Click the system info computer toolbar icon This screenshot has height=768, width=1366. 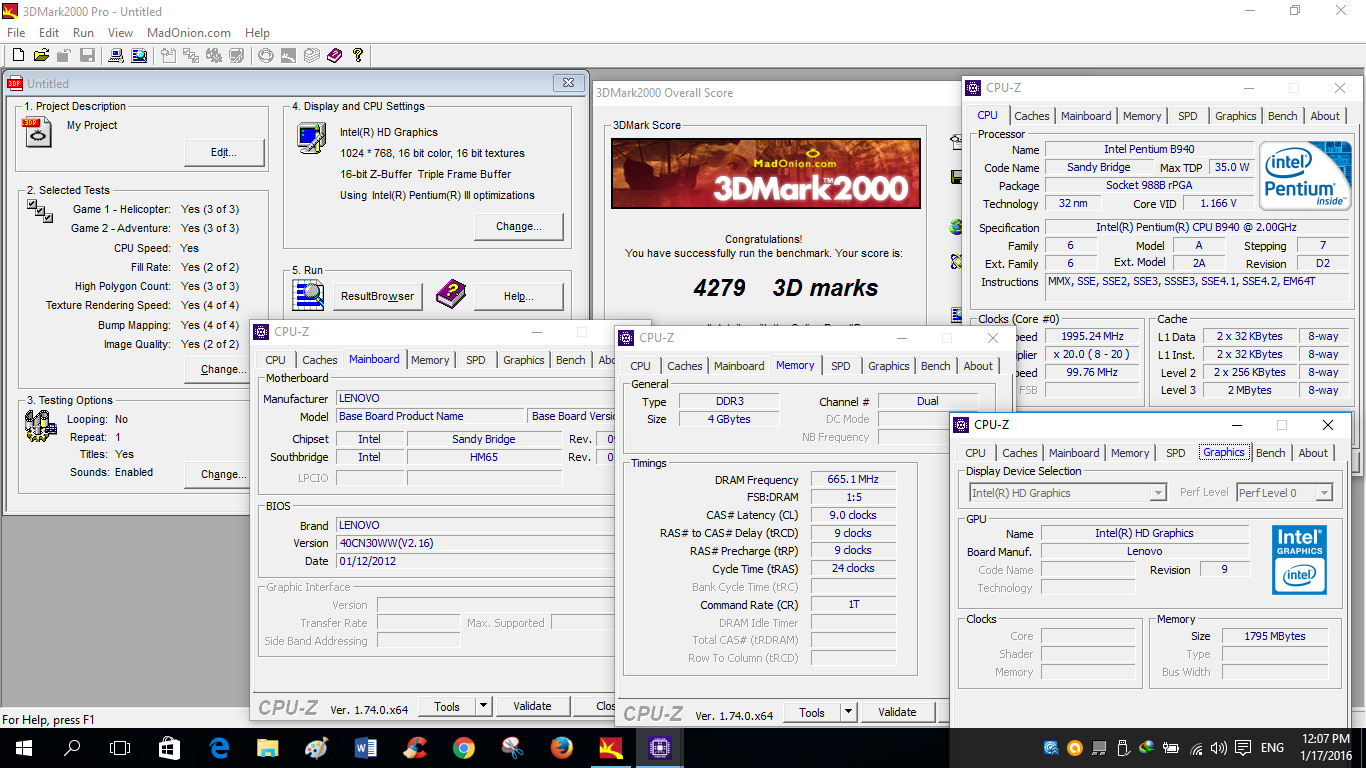click(x=116, y=55)
